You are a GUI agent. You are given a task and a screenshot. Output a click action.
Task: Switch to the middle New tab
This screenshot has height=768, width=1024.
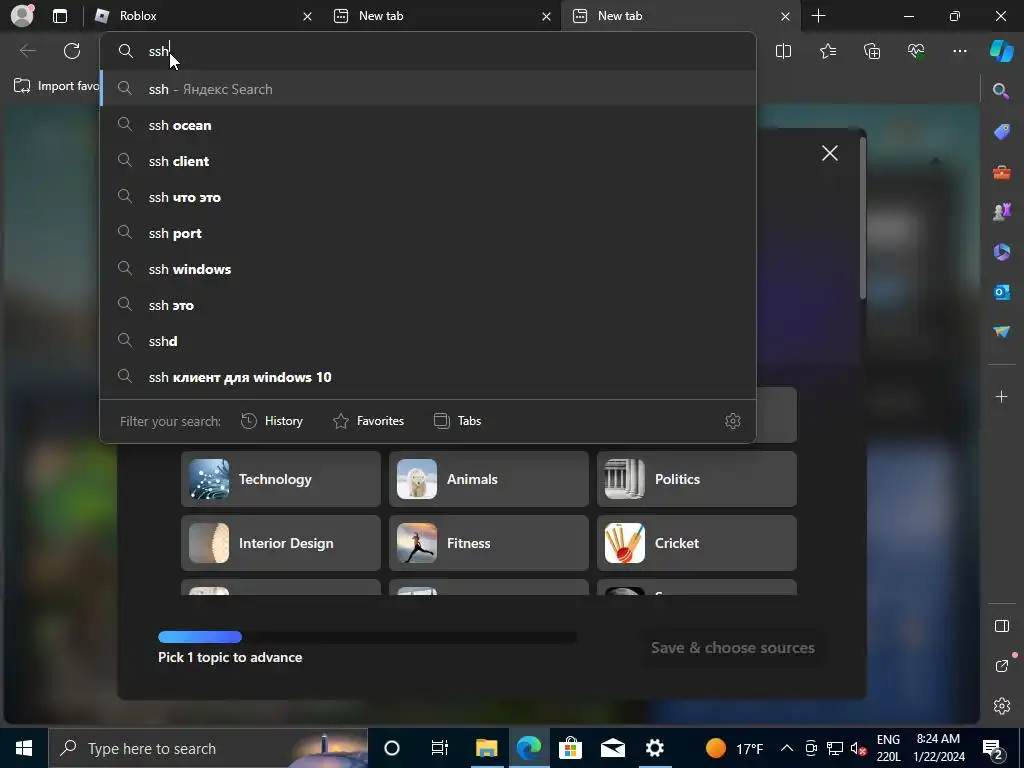(441, 16)
